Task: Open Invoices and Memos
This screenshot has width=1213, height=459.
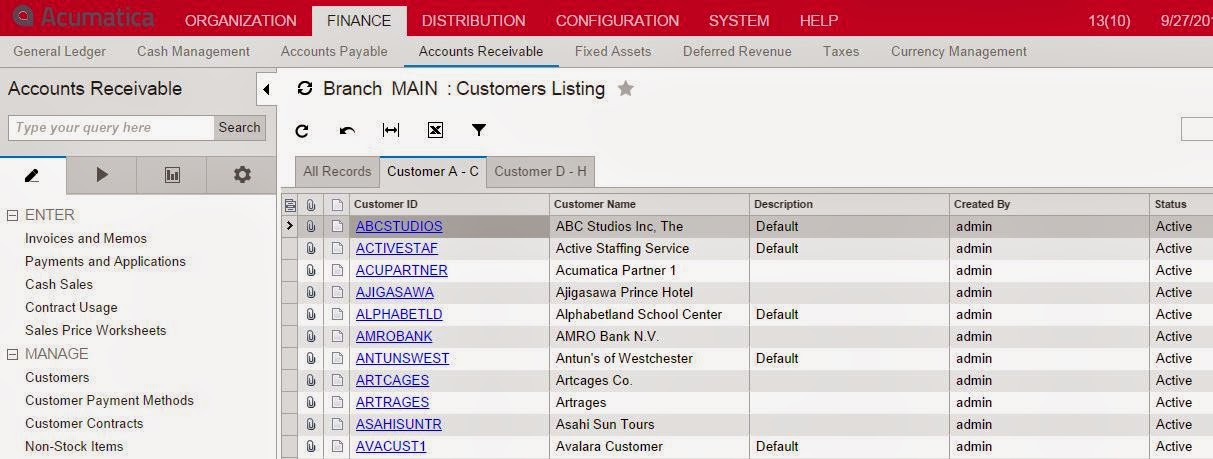Action: point(86,238)
